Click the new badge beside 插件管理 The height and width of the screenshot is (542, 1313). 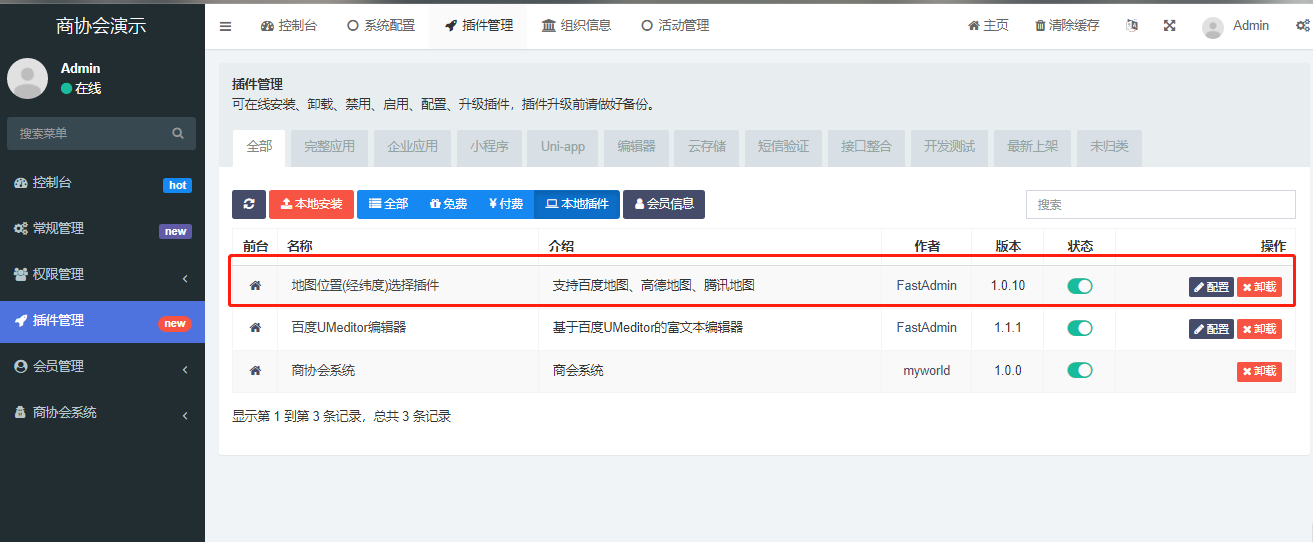click(175, 323)
